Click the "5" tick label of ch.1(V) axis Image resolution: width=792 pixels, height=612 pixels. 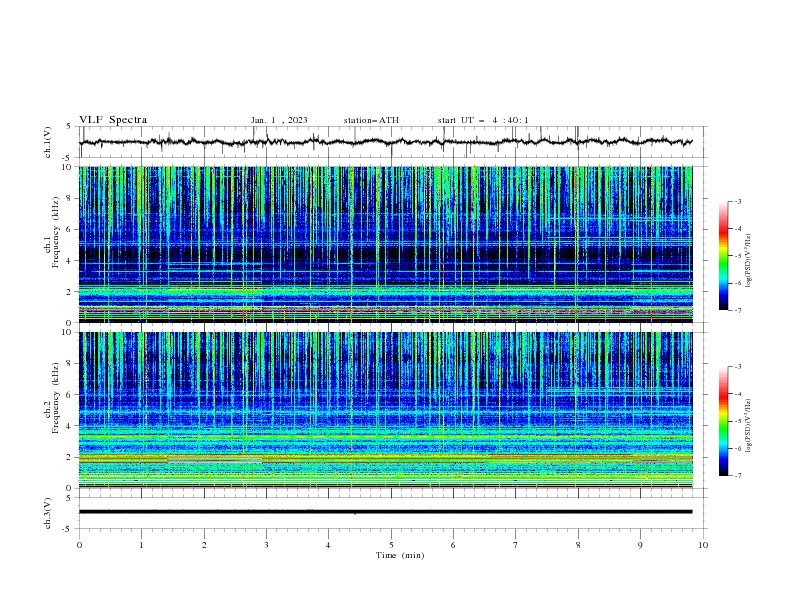[x=68, y=126]
